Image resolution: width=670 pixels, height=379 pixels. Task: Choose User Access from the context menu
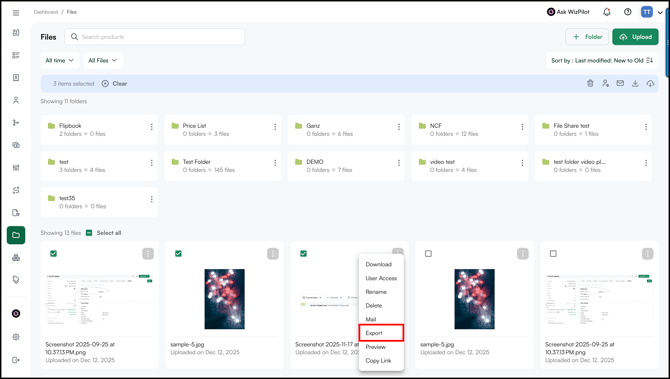pyautogui.click(x=381, y=278)
